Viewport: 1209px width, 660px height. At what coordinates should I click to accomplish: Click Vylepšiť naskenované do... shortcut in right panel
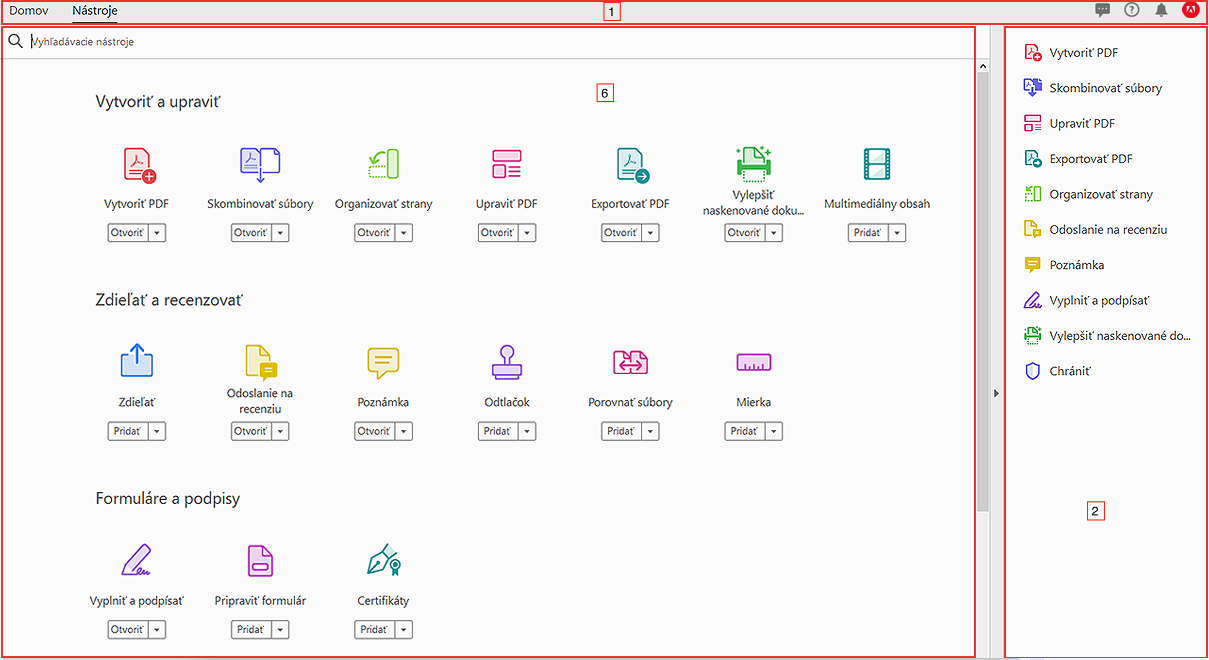[x=1107, y=336]
